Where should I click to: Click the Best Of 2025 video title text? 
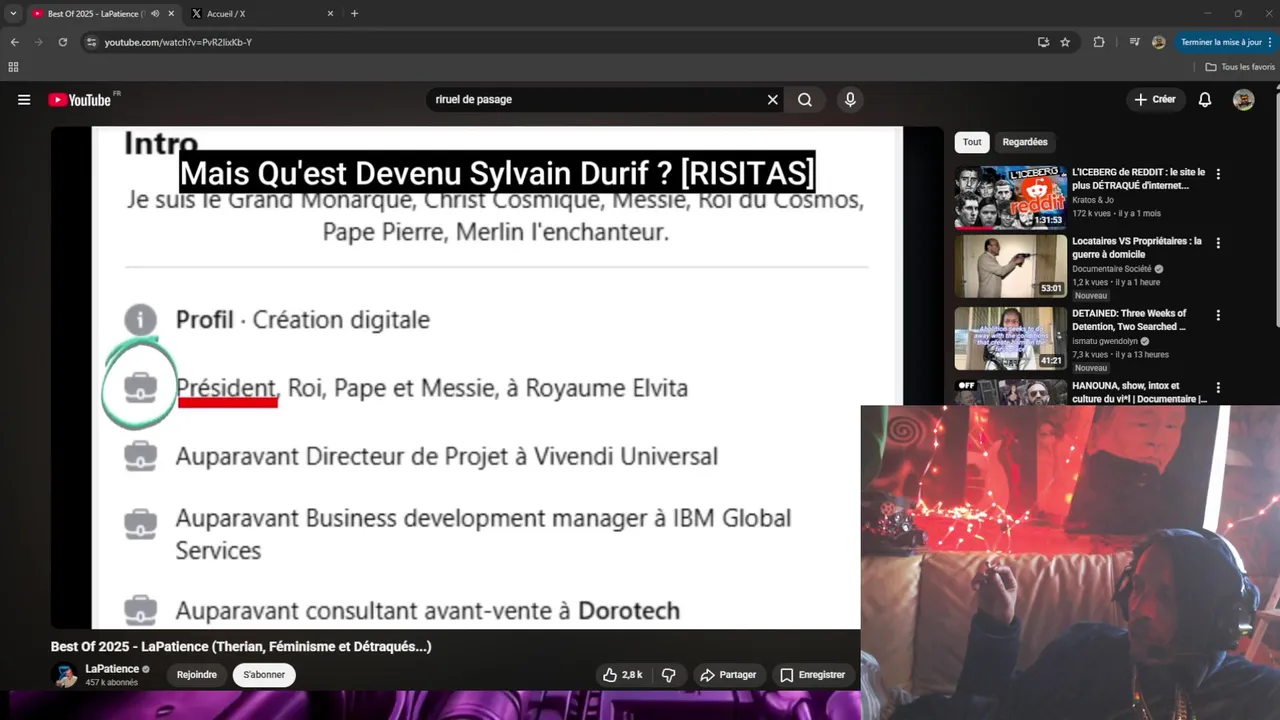click(241, 646)
